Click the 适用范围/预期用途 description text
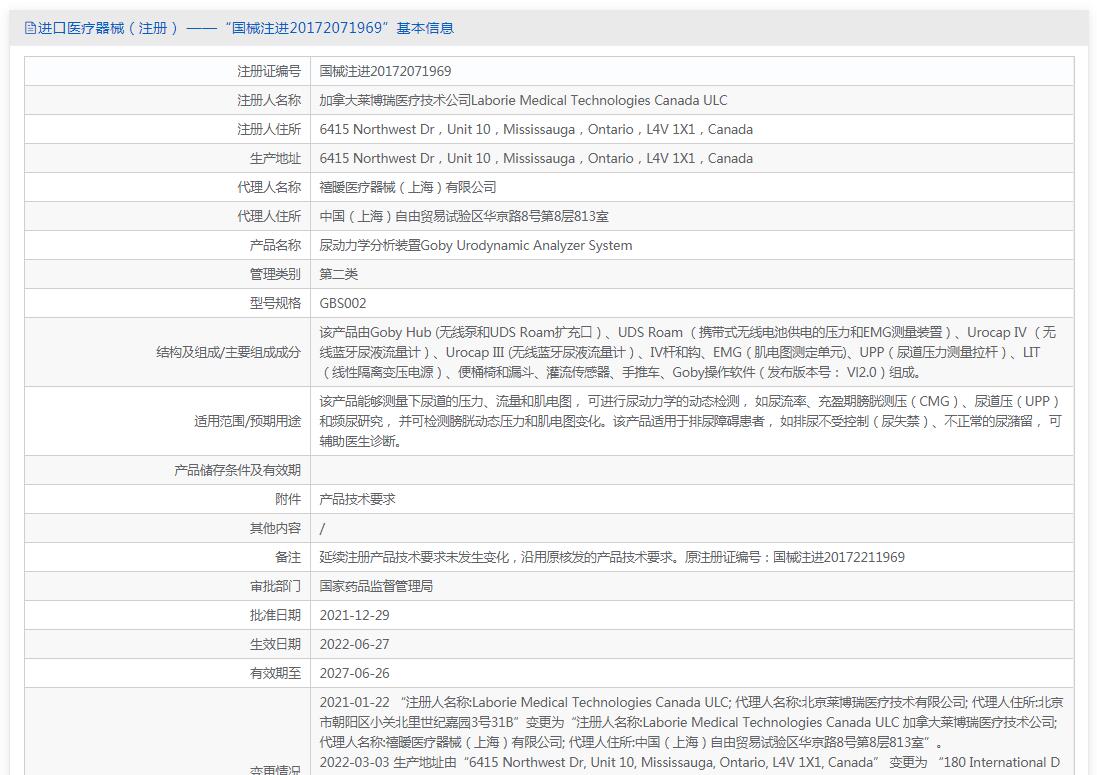The image size is (1097, 775). click(690, 421)
